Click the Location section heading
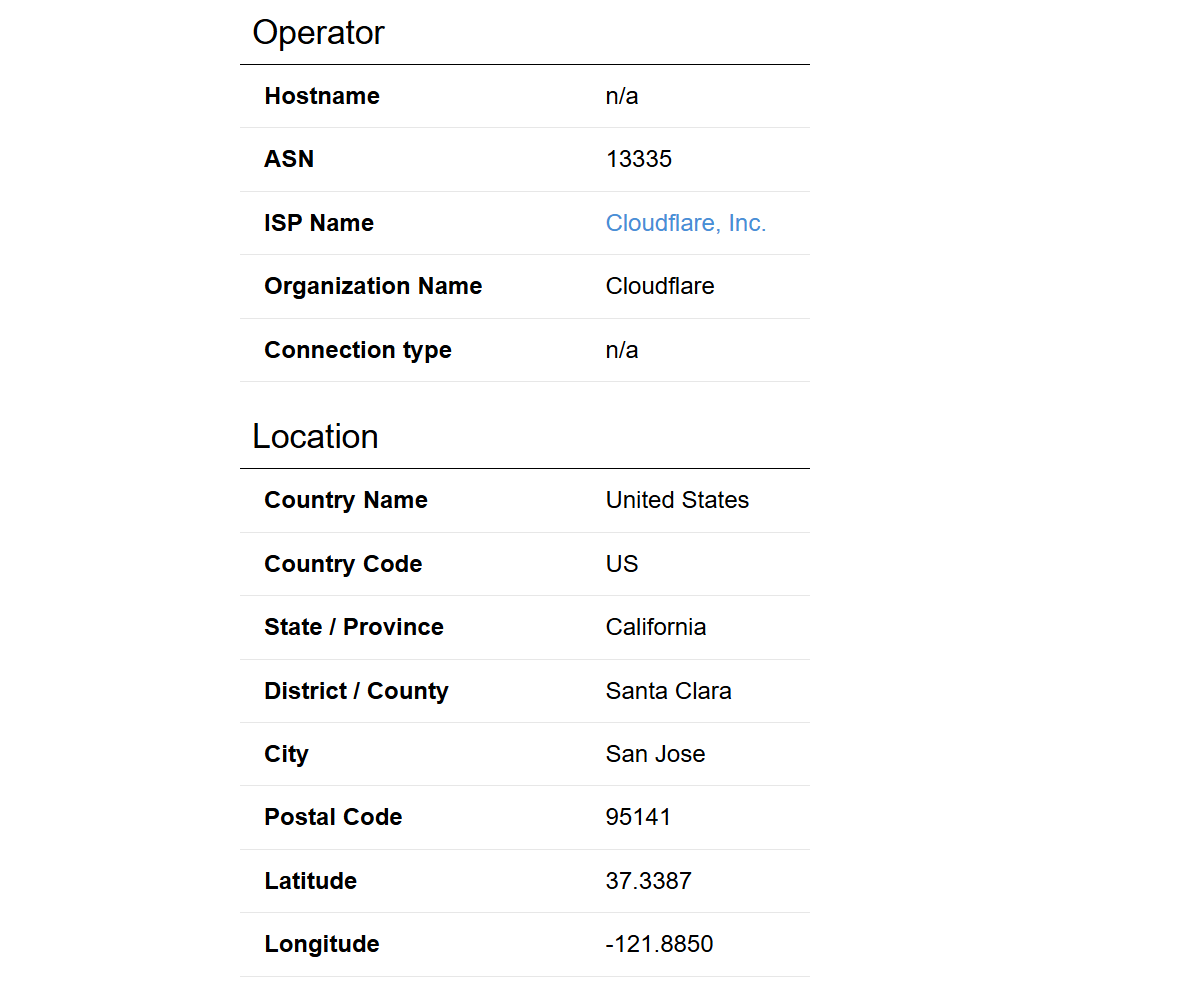The image size is (1182, 1001). click(315, 436)
